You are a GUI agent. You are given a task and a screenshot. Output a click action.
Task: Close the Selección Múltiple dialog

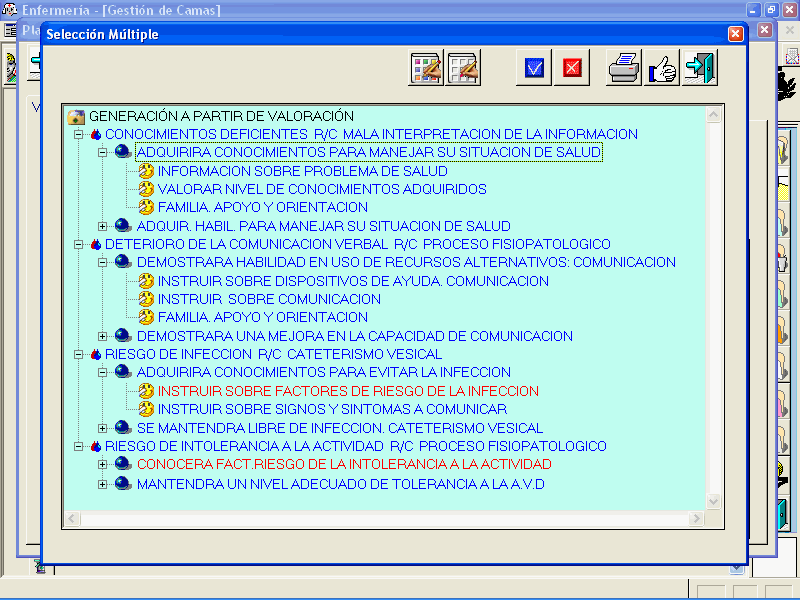coord(736,34)
